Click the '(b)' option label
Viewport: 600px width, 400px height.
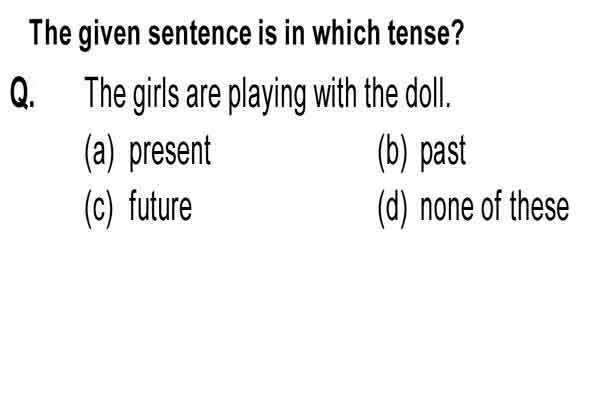pyautogui.click(x=393, y=153)
